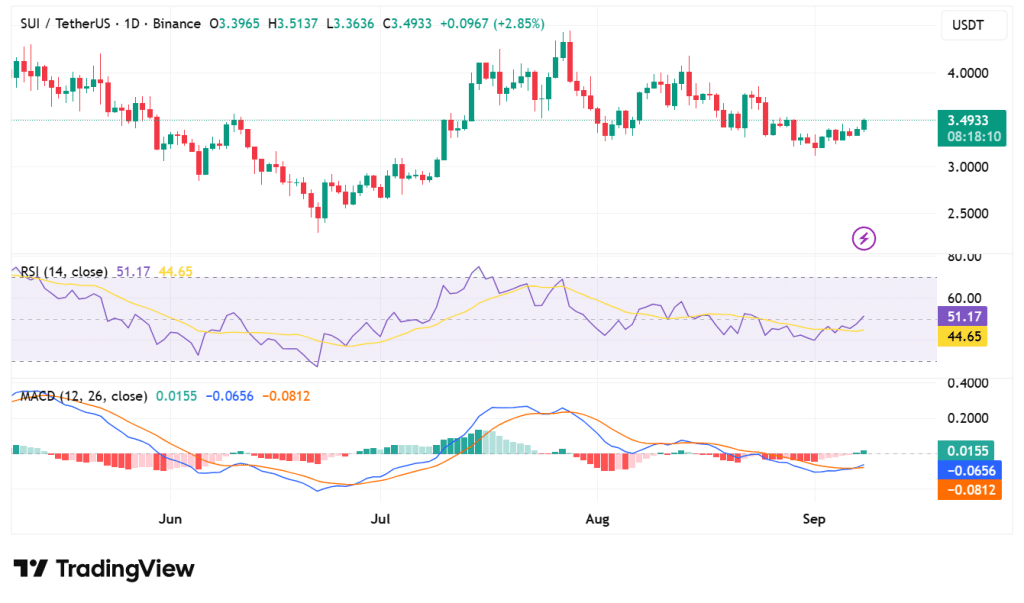Click the TradingView logo icon

click(x=30, y=569)
